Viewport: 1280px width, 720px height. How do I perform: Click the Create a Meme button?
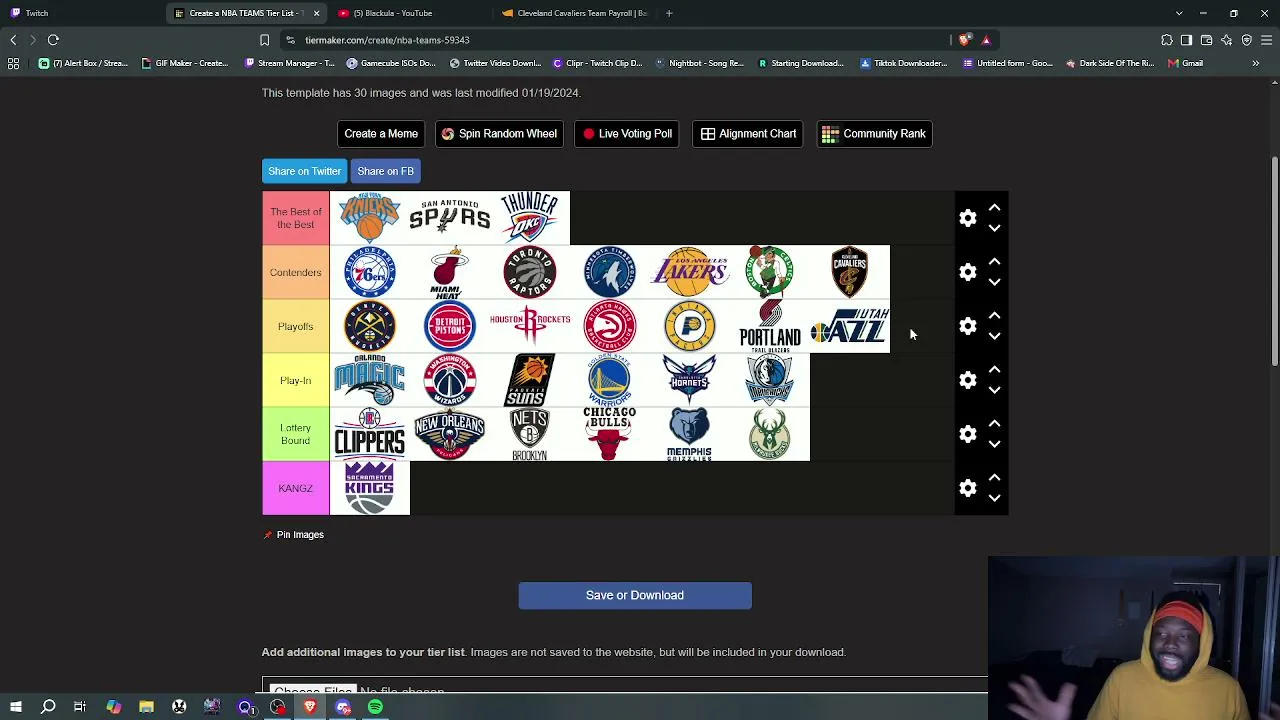[x=381, y=134]
